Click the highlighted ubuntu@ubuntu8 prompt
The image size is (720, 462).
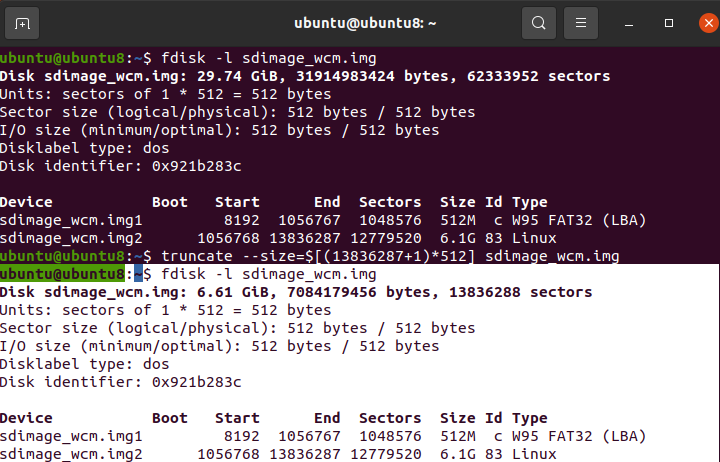(62, 274)
